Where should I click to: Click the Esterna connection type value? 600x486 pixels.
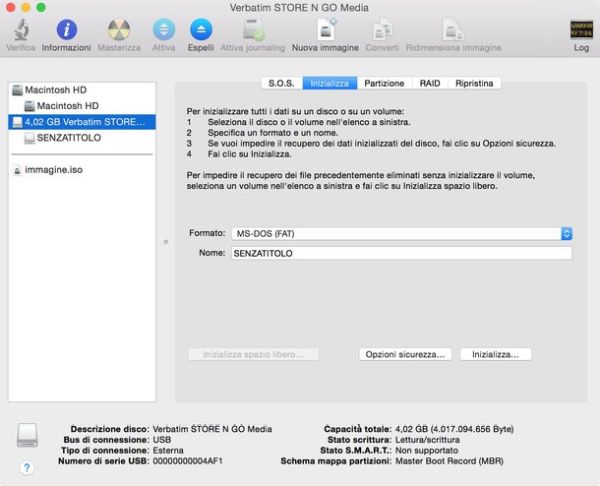point(168,450)
